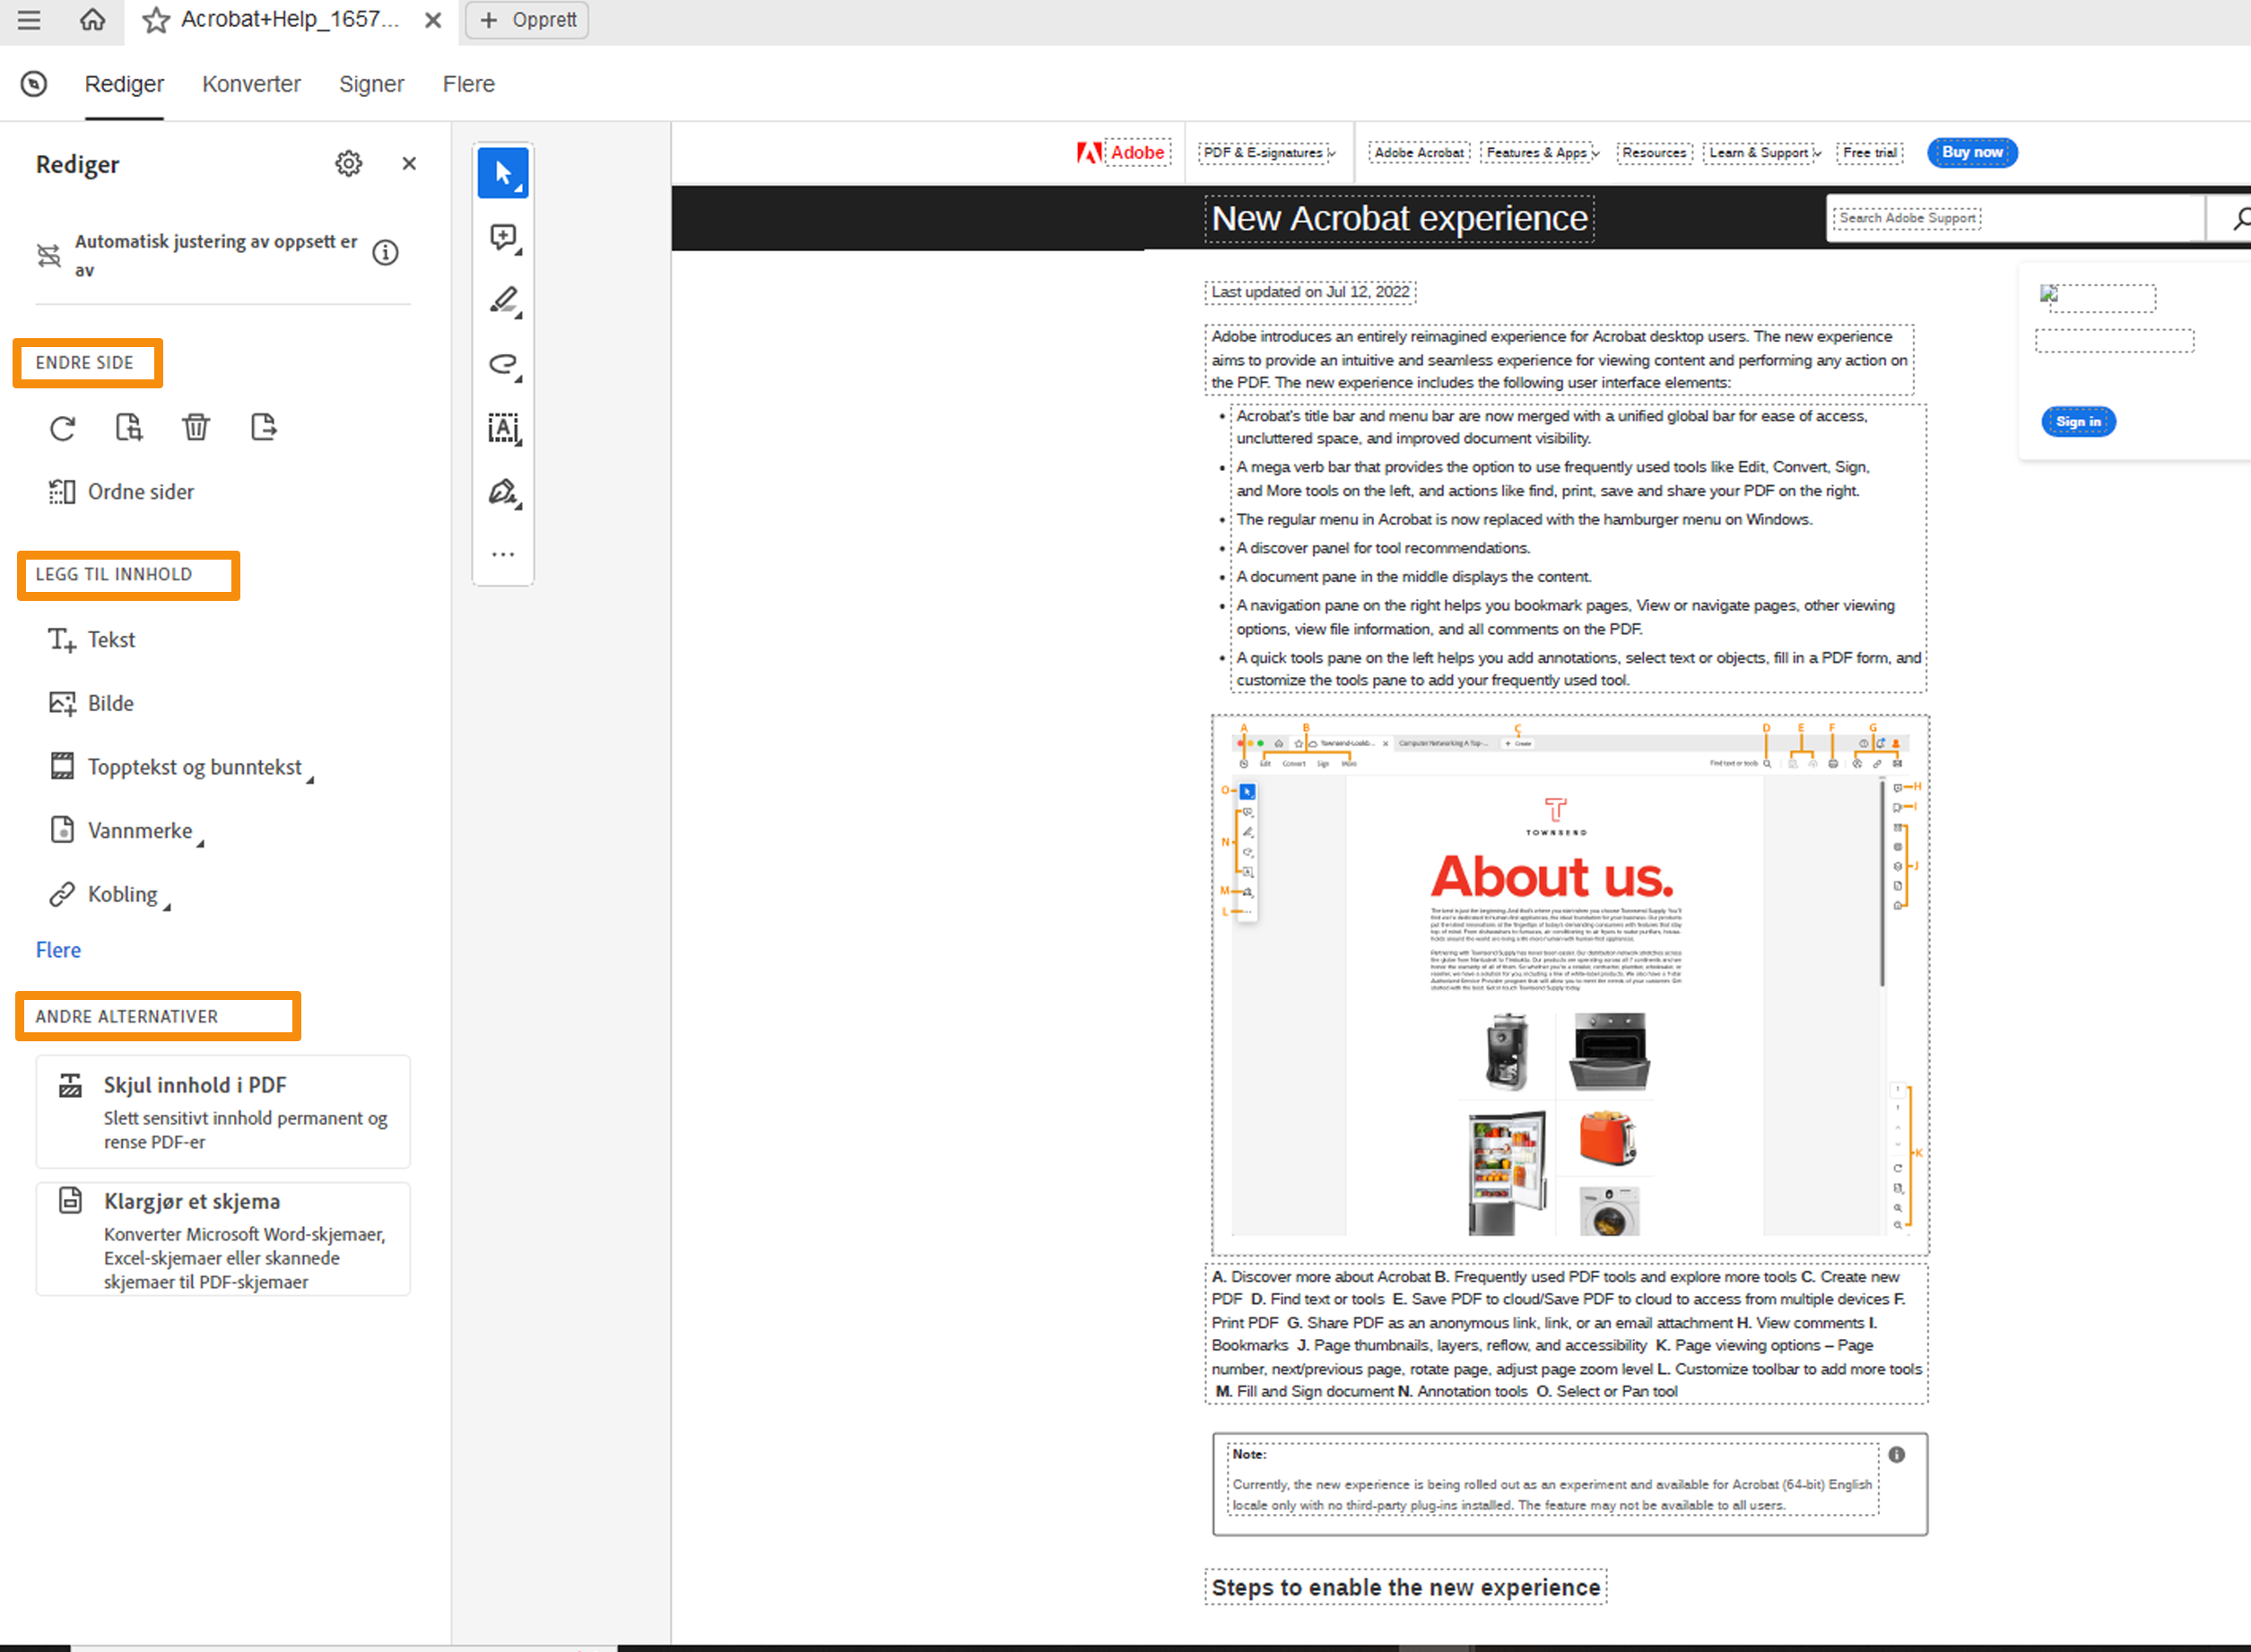Screen dimensions: 2251x1652
Task: Click the blue Flere link
Action: coord(58,950)
